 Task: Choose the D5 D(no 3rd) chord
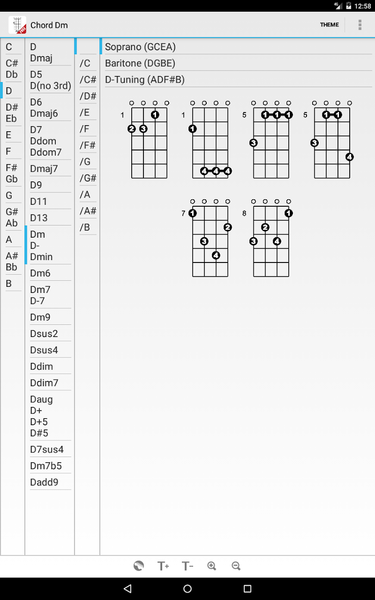click(x=50, y=80)
